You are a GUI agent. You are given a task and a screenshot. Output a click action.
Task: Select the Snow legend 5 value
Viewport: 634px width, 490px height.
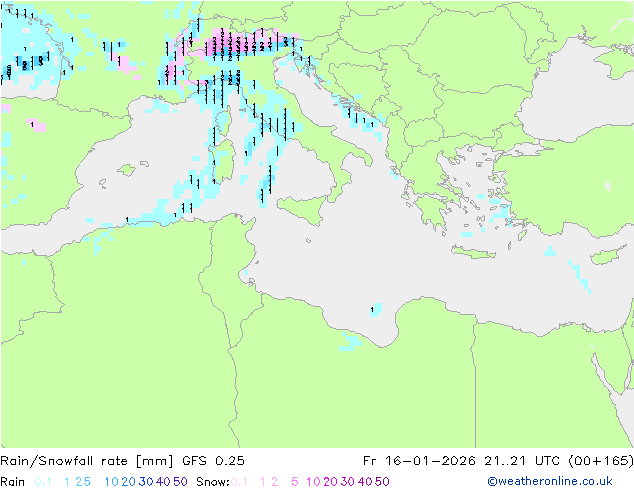295,482
